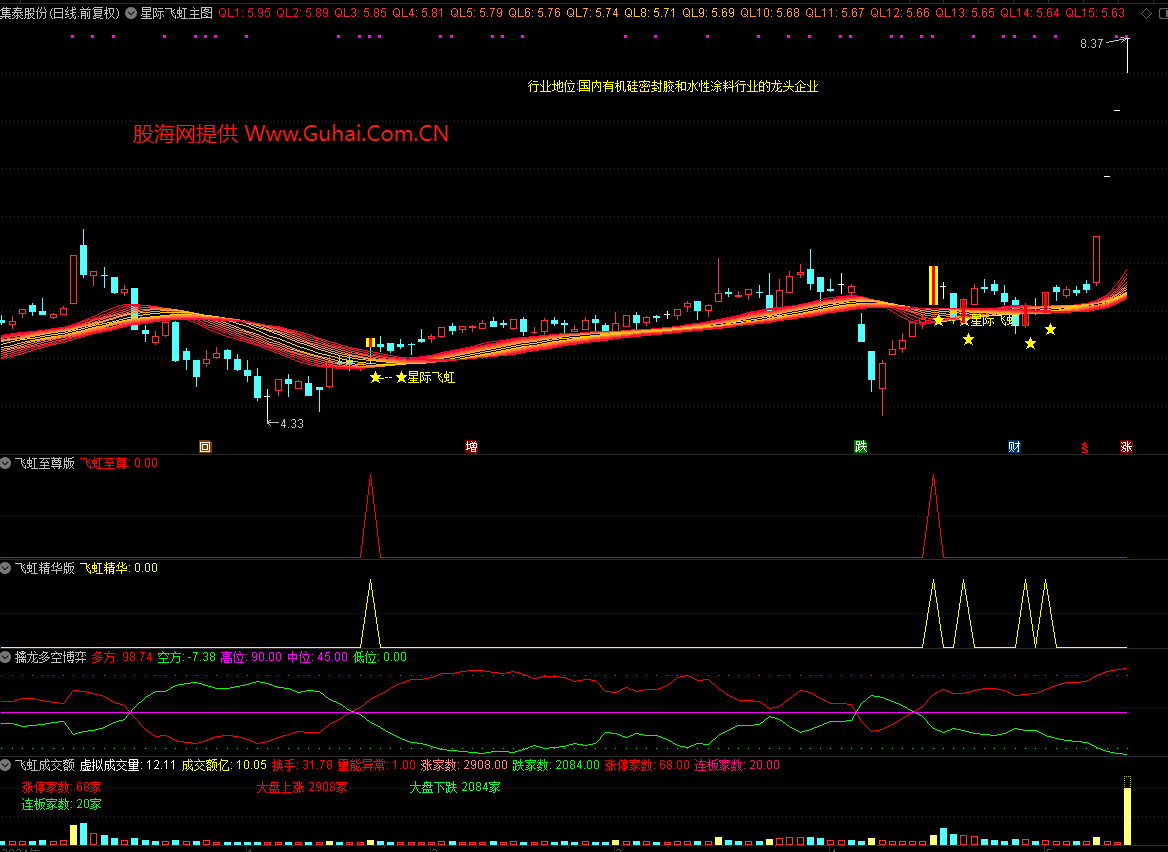The height and width of the screenshot is (852, 1168).
Task: Expand the main chart indicator dropdown
Action: (x=131, y=13)
